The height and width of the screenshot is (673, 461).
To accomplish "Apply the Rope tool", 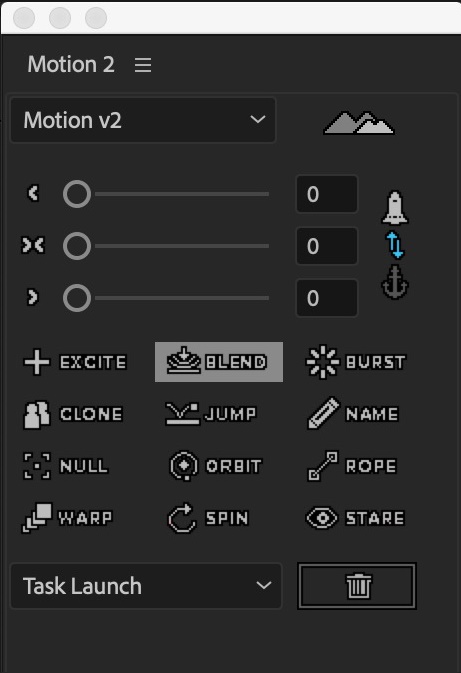I will pos(352,466).
